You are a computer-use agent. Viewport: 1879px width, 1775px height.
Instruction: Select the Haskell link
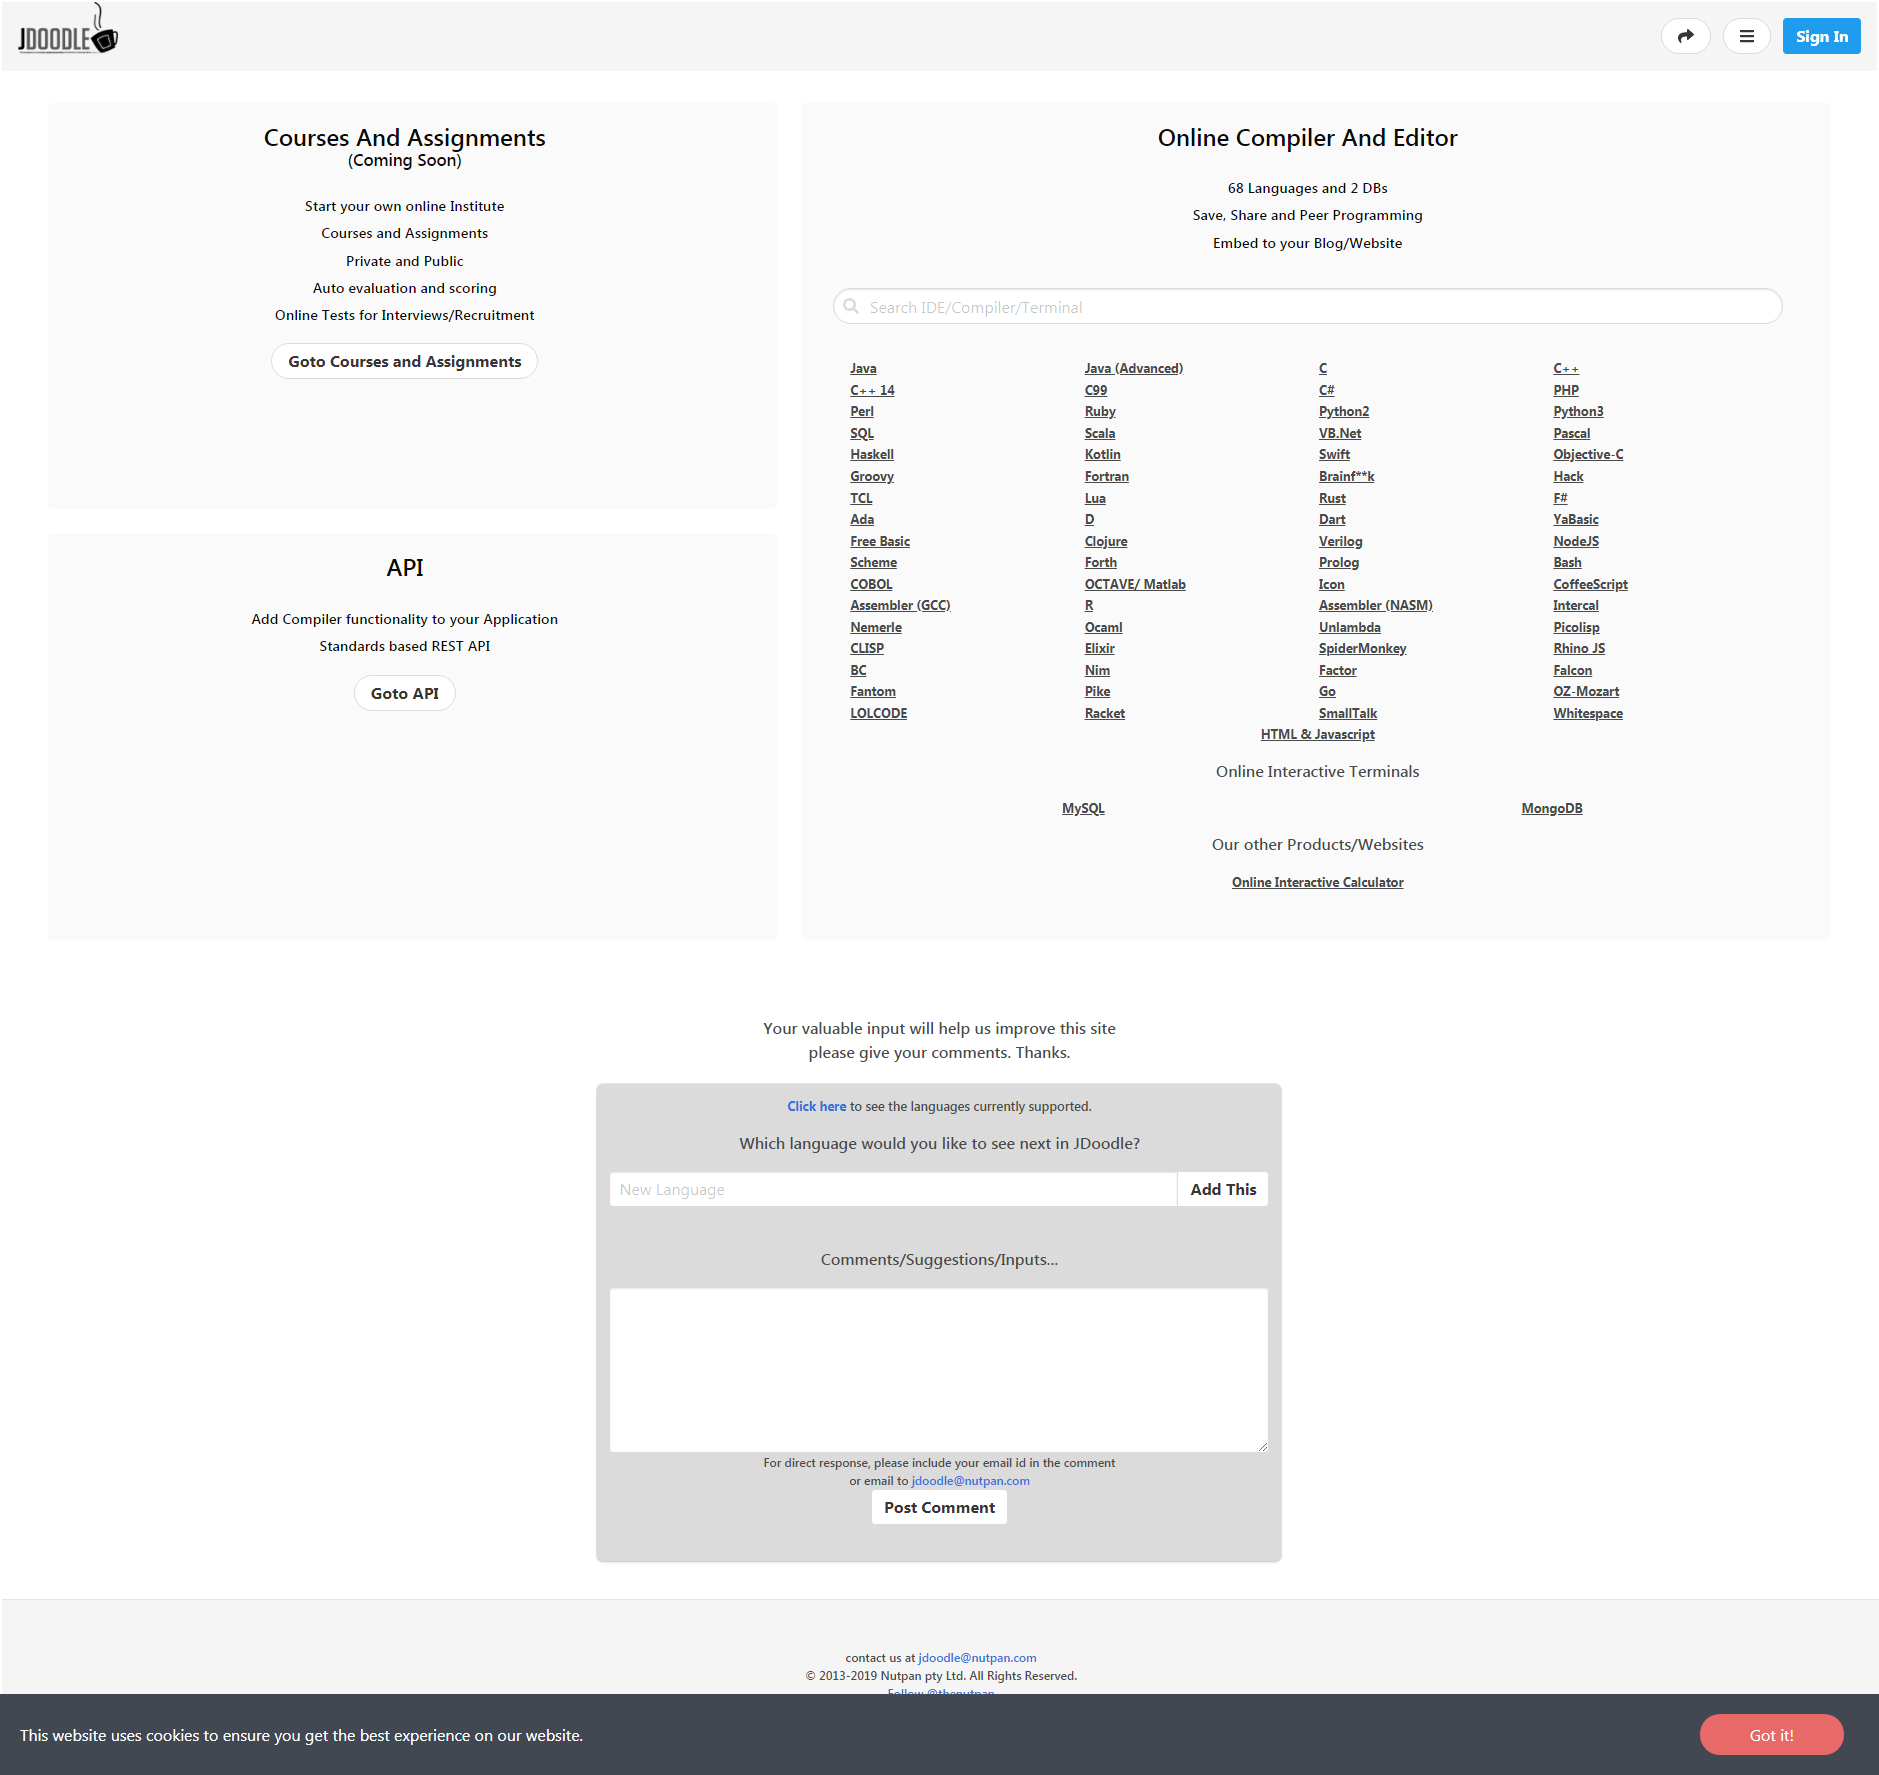(x=871, y=455)
